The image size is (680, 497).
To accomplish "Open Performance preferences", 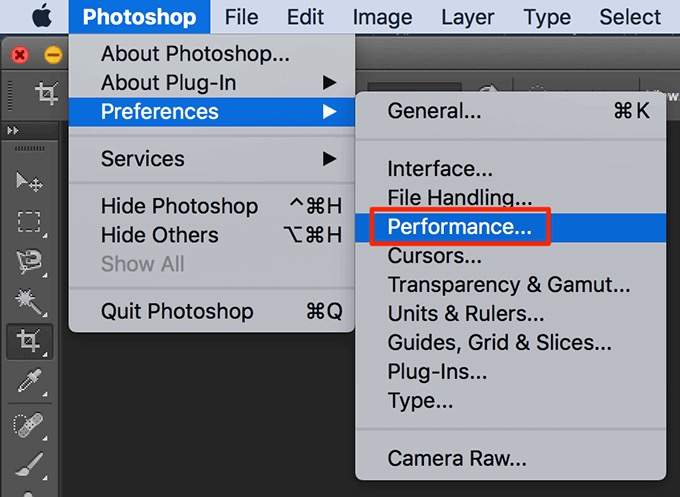I will click(x=459, y=227).
